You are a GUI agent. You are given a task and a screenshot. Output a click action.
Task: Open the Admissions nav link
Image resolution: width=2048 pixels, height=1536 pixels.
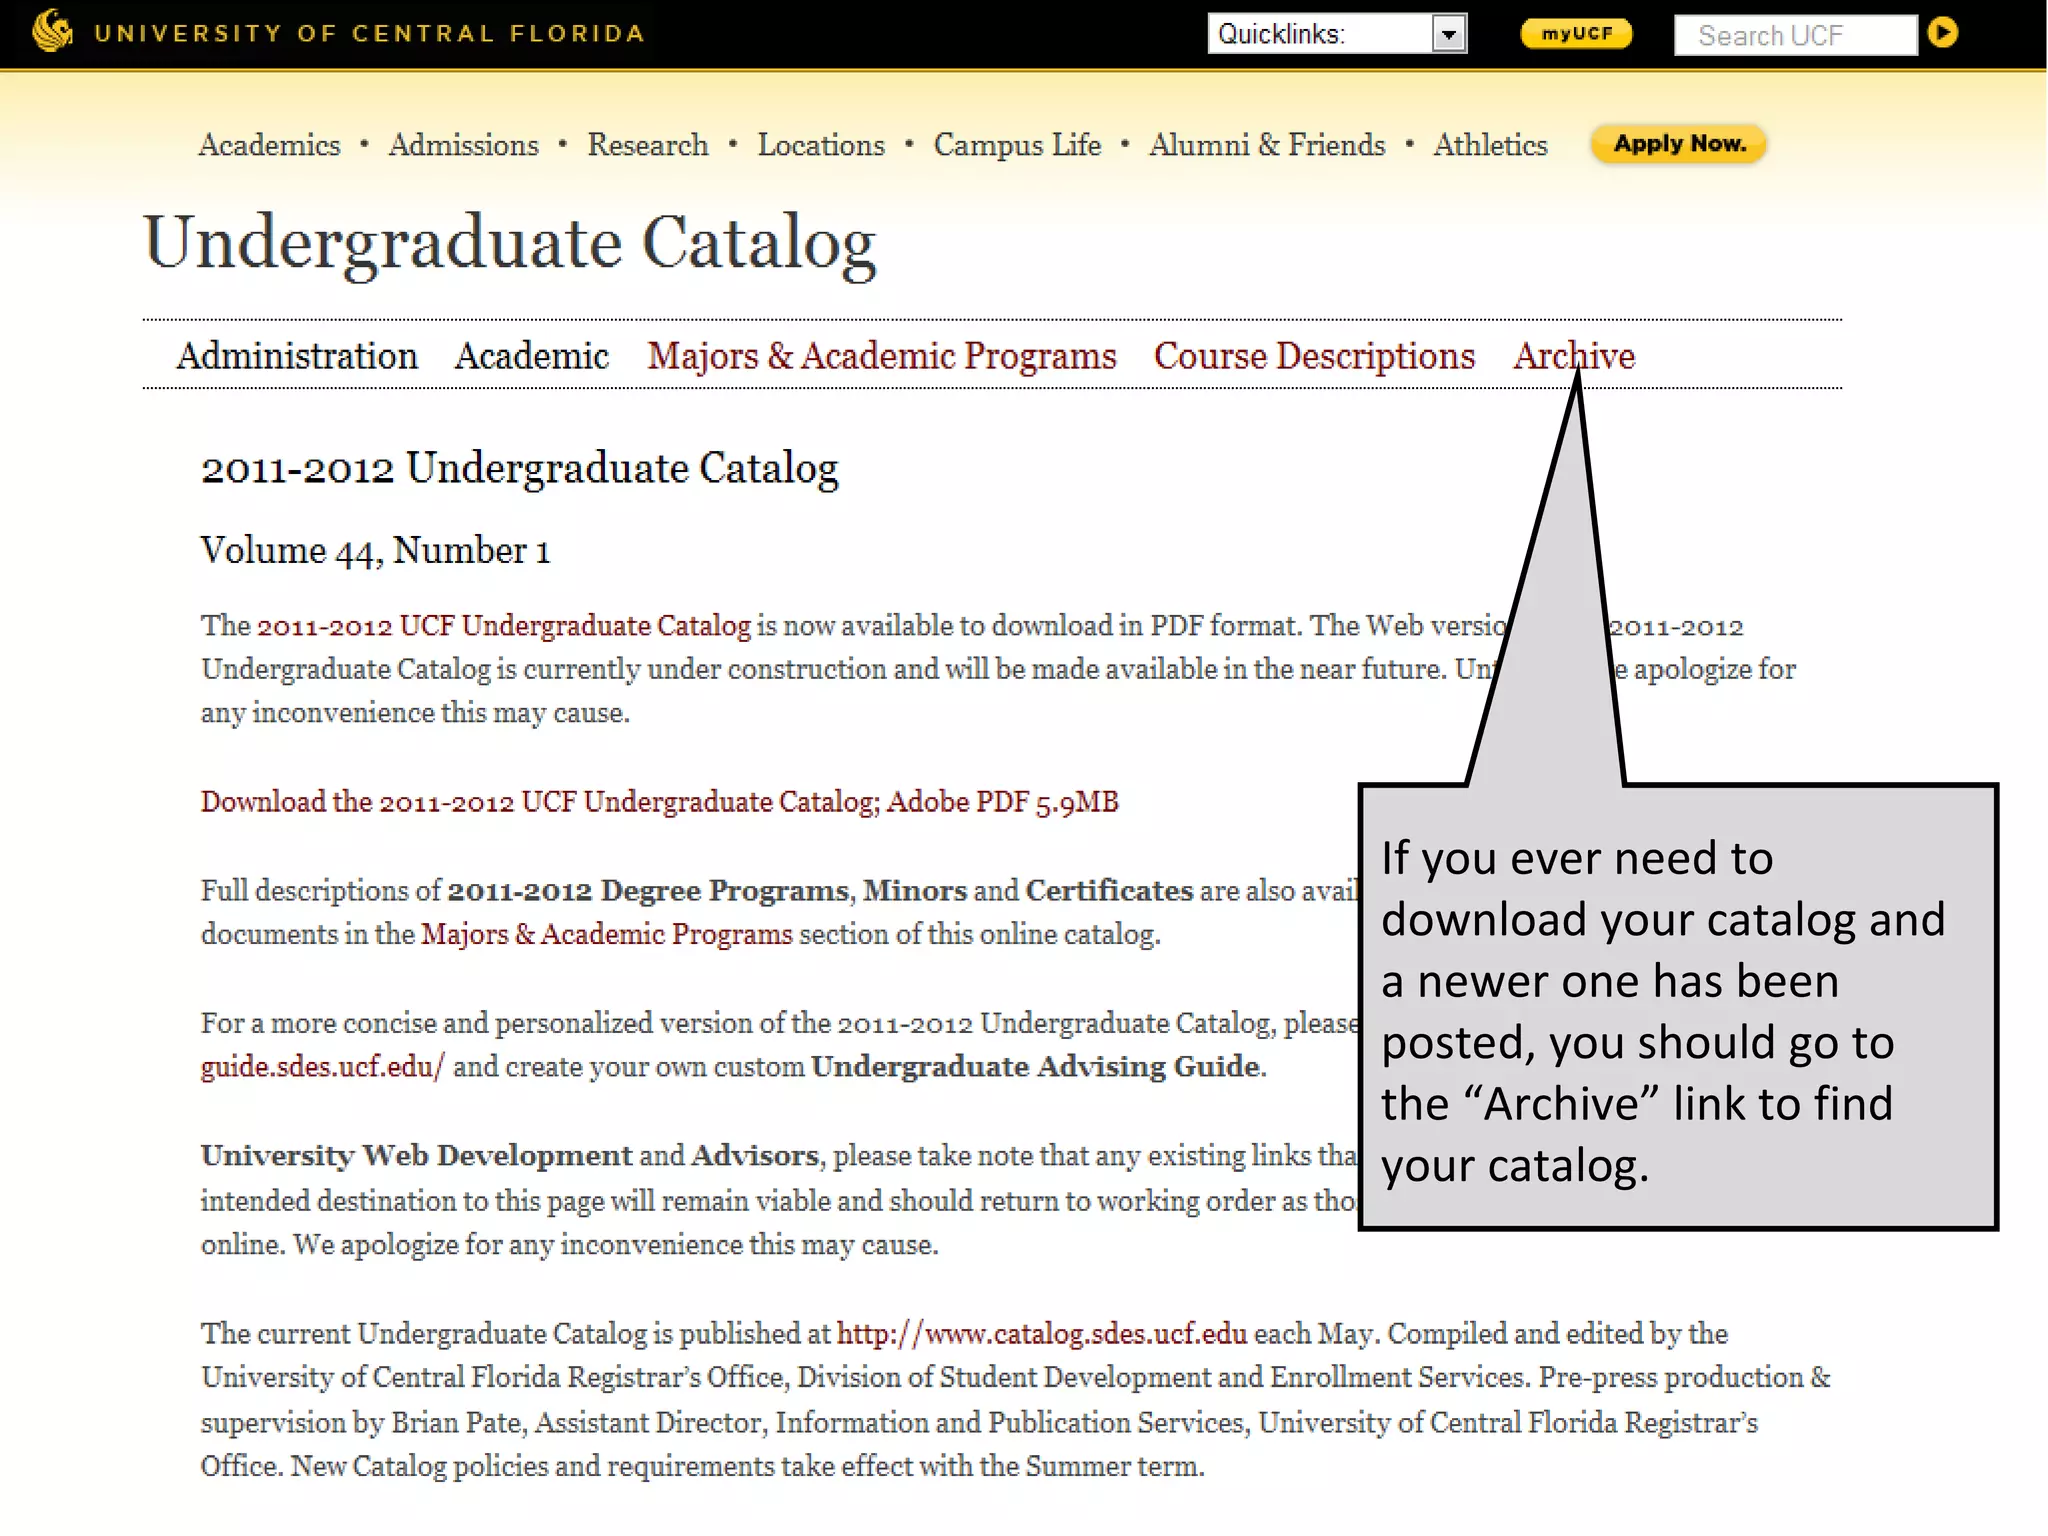tap(463, 145)
